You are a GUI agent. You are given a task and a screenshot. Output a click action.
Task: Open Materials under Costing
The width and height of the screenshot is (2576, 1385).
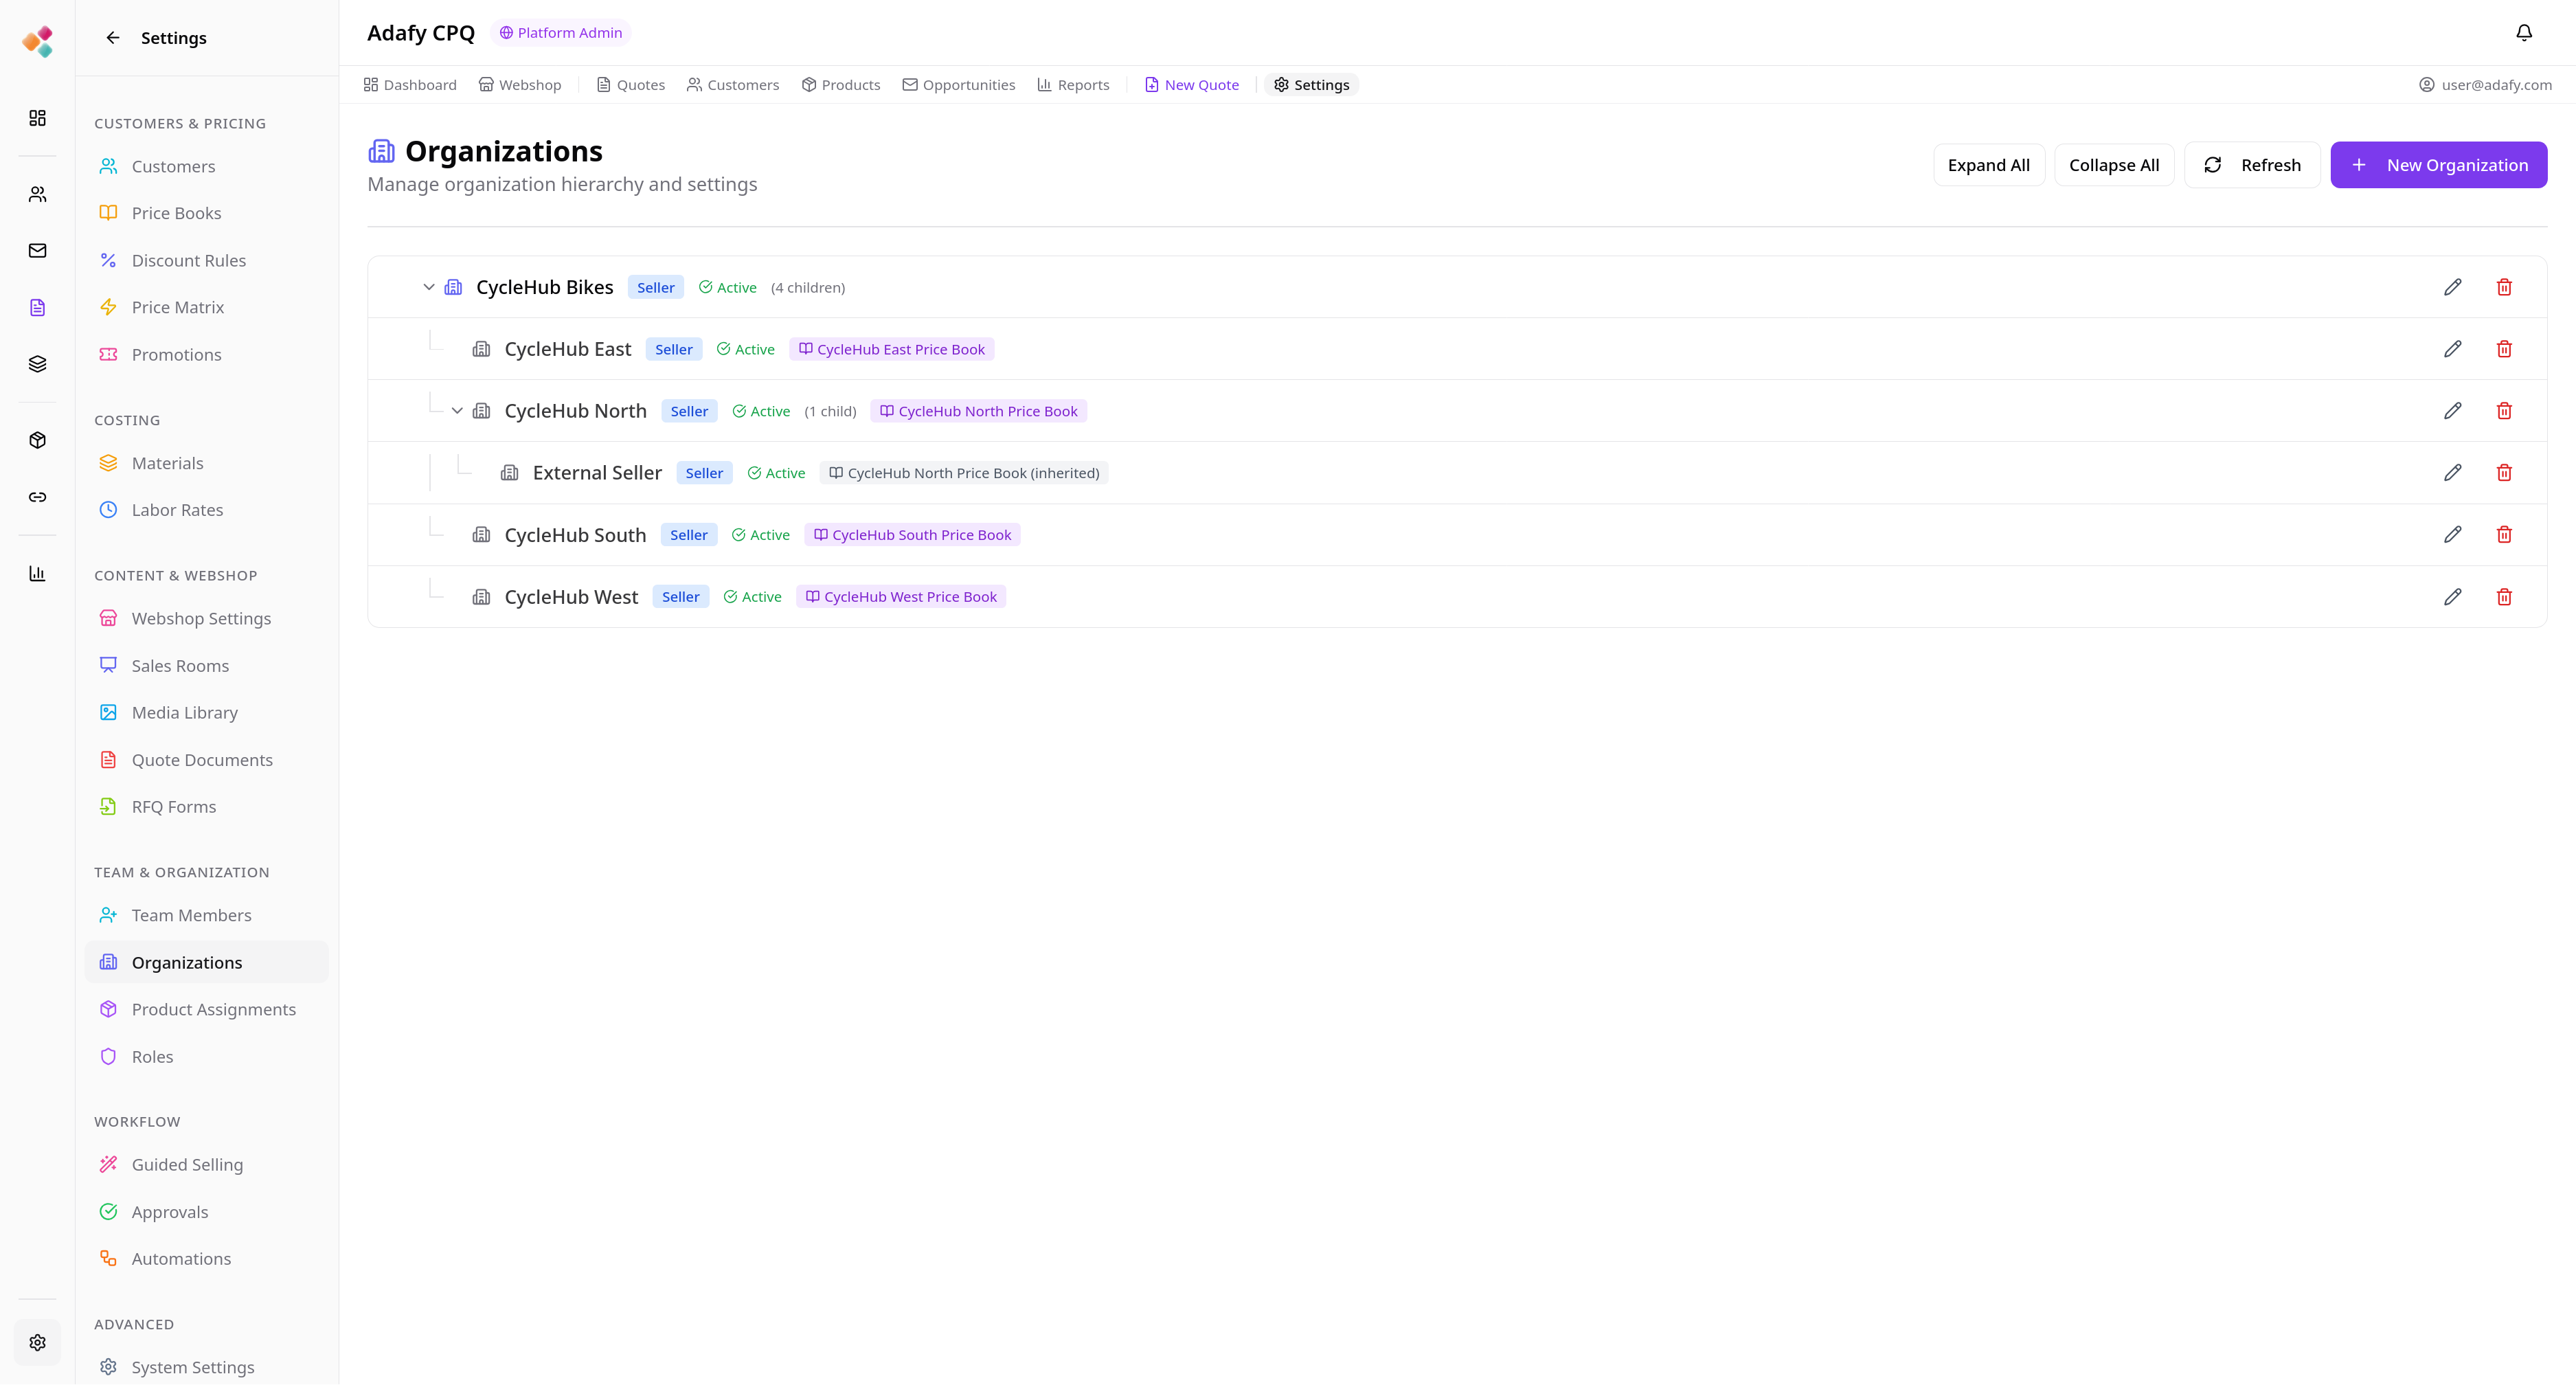pyautogui.click(x=207, y=463)
